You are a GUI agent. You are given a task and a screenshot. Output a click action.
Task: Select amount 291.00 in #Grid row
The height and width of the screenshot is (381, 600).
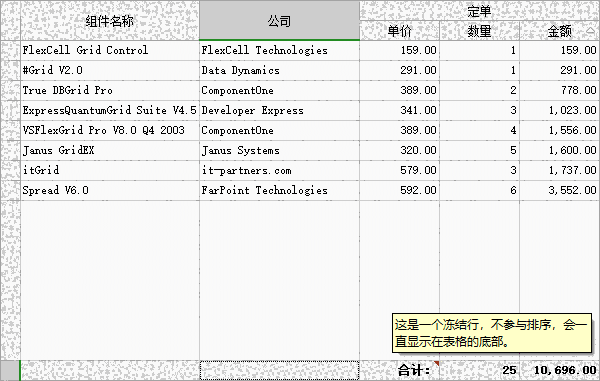[559, 70]
